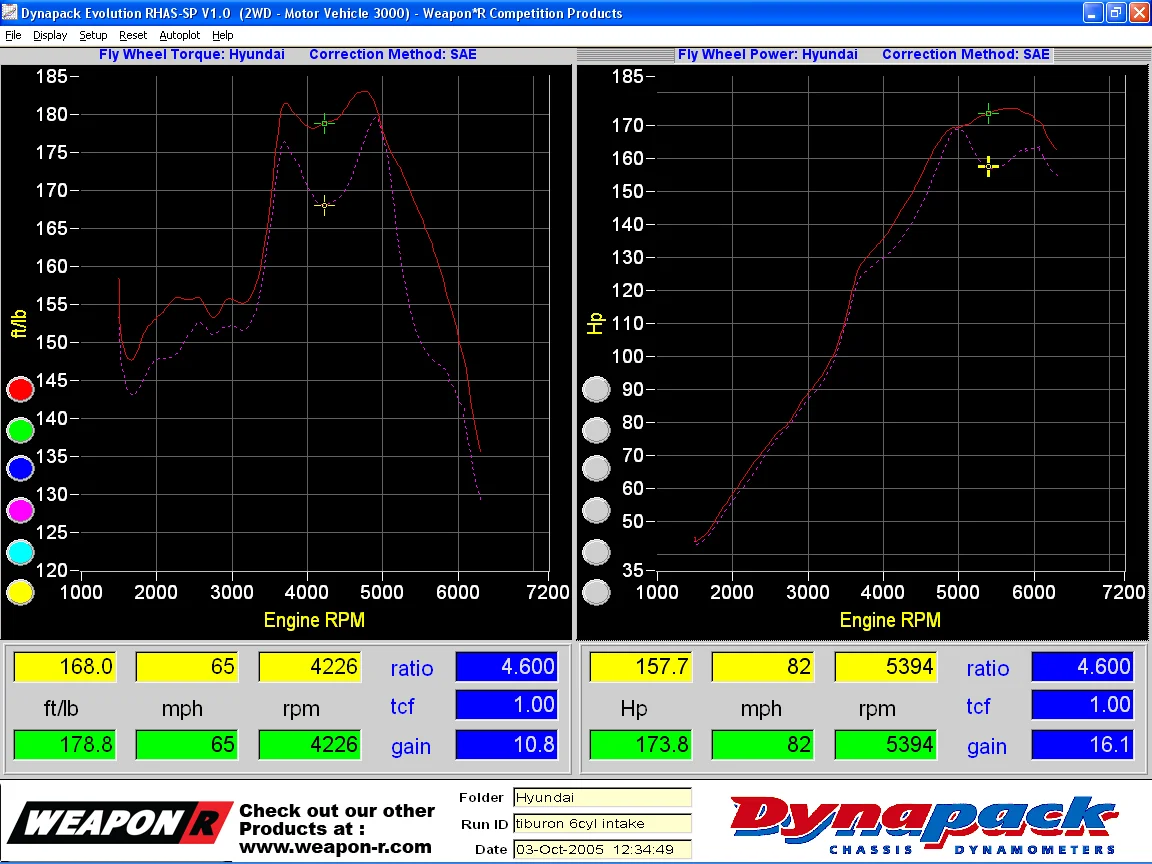Screen dimensions: 1152x864
Task: Click the green 178.8 torque value field
Action: tap(65, 744)
